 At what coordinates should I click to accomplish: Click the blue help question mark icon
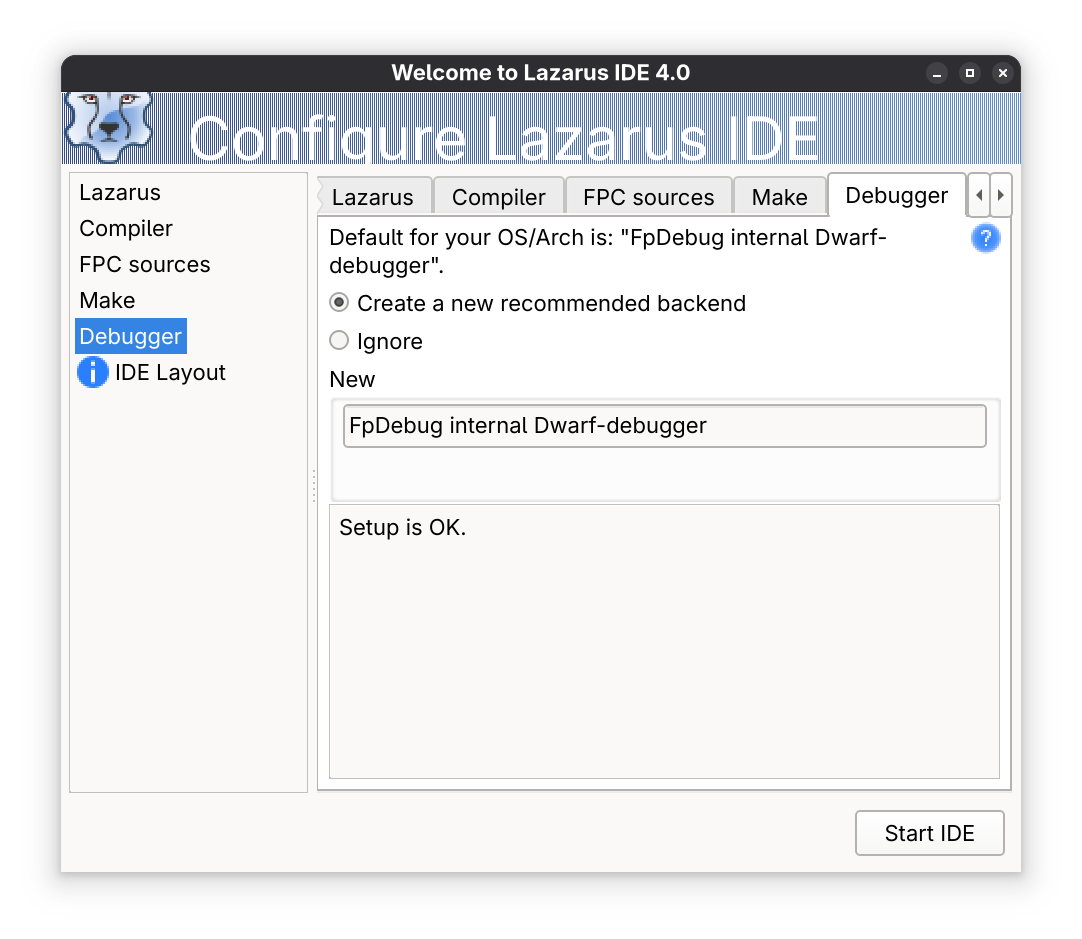click(985, 239)
